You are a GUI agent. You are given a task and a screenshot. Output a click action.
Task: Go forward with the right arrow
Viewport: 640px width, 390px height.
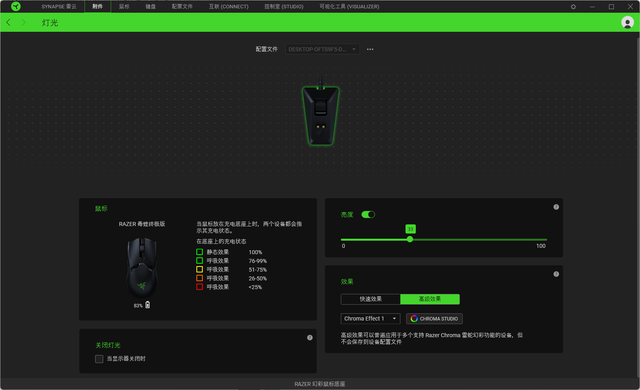[23, 22]
